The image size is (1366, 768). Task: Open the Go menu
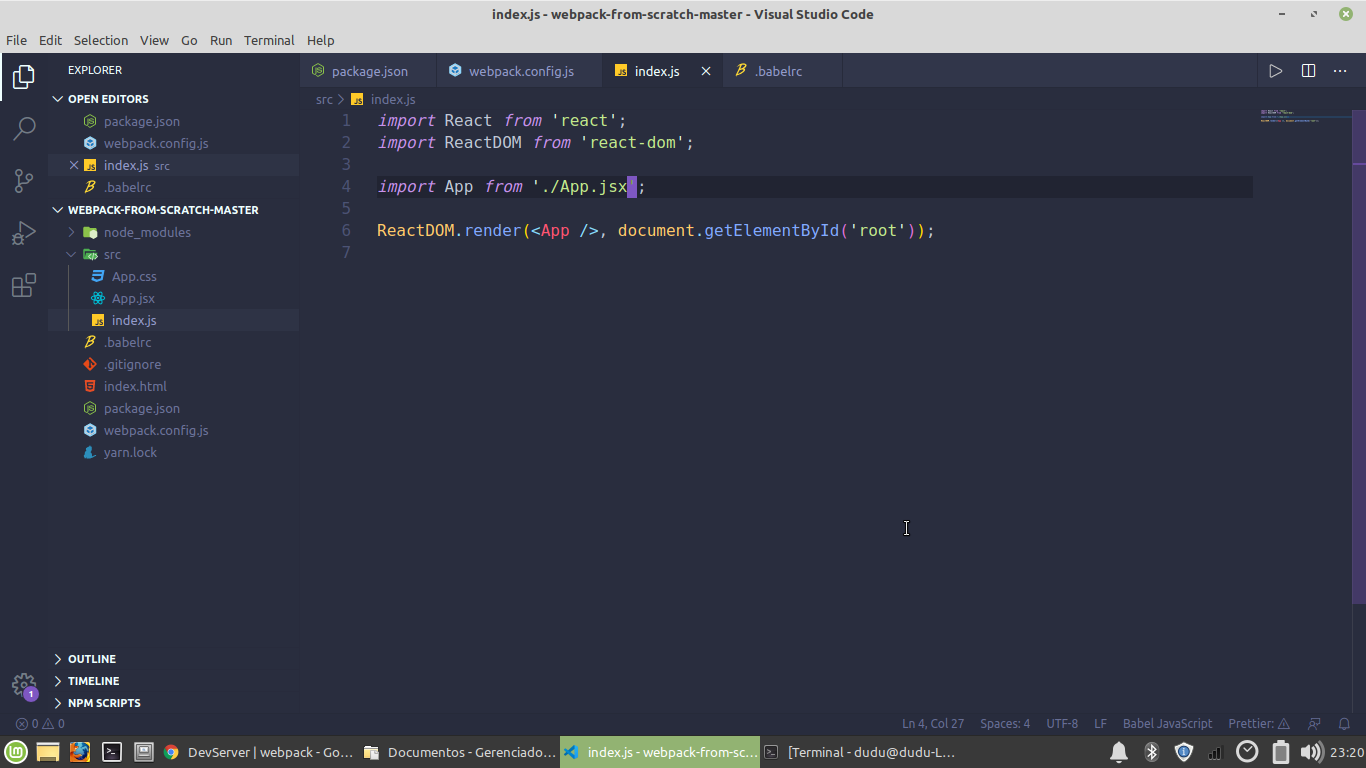point(189,40)
